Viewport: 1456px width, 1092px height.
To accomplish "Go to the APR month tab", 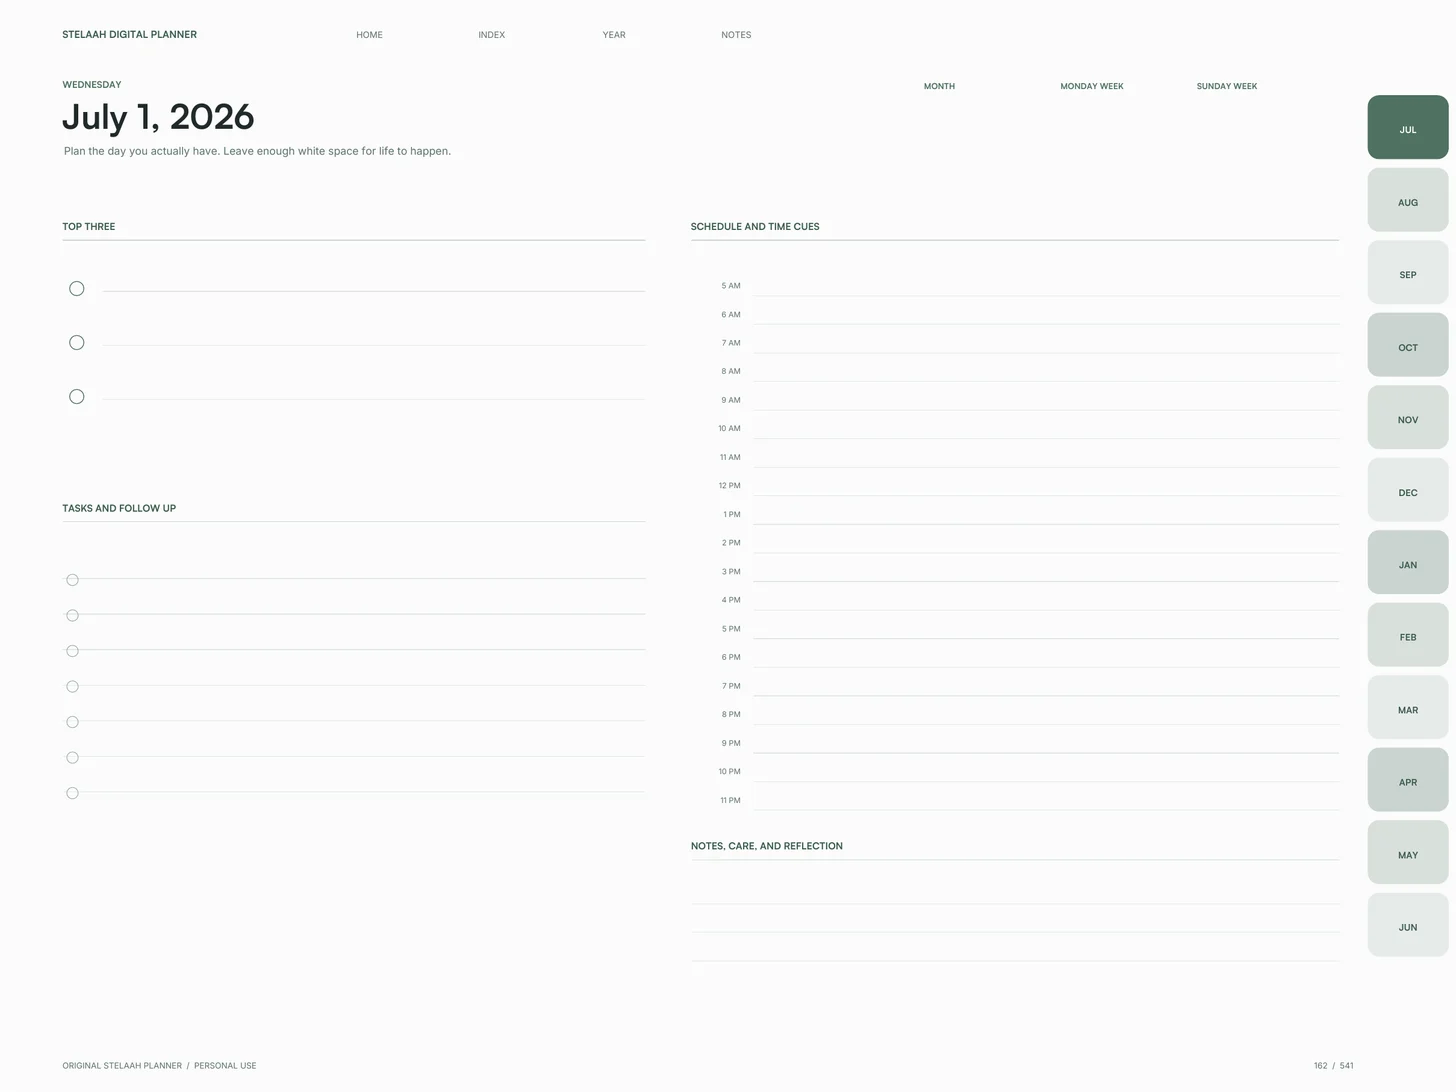I will (1407, 780).
